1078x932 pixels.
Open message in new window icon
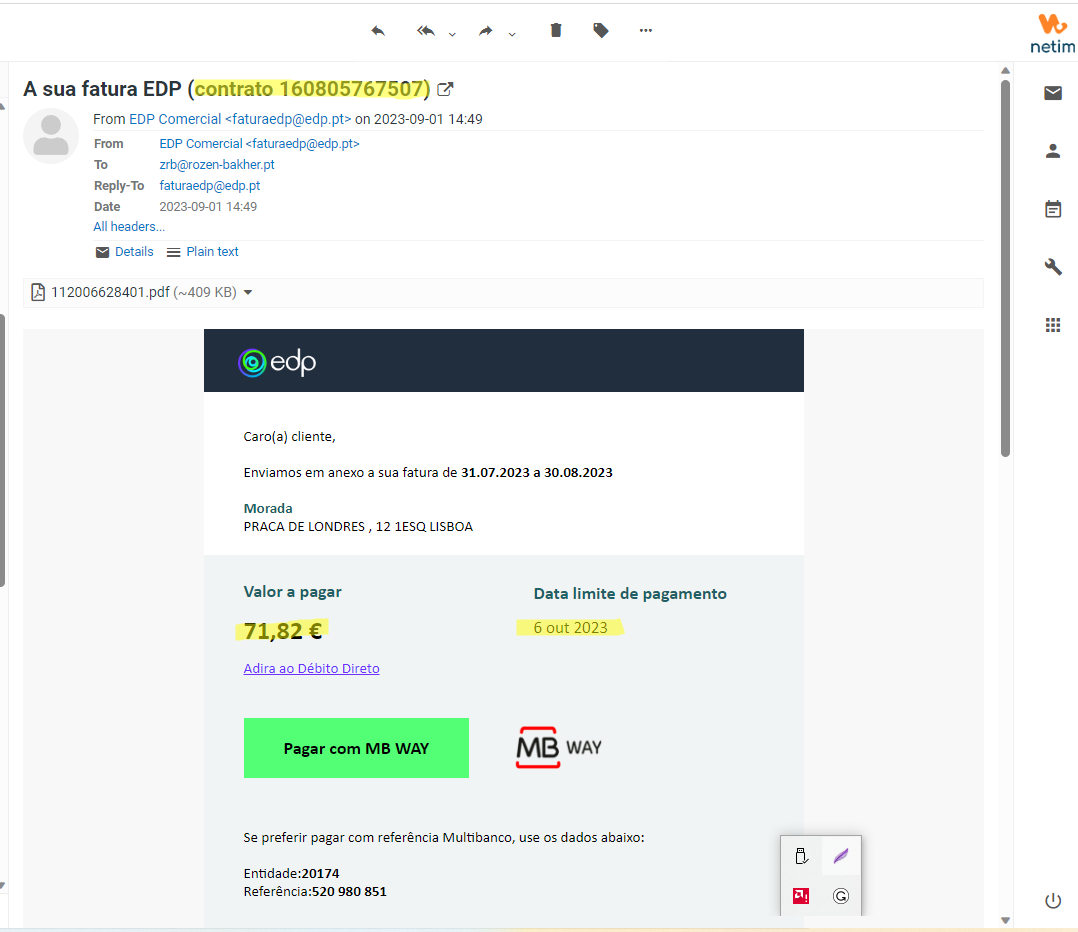point(446,89)
